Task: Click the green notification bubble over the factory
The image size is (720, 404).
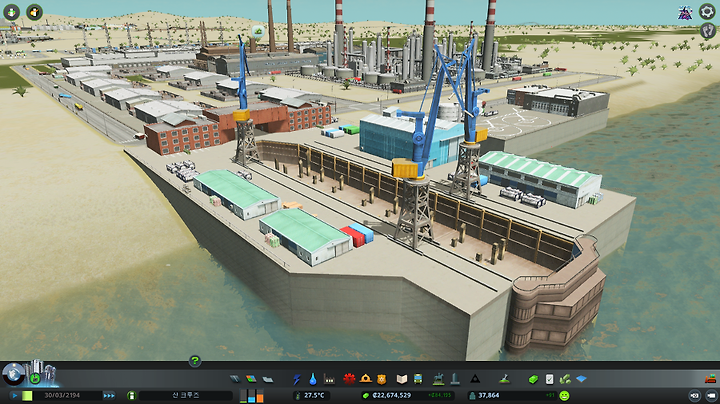Action: click(258, 31)
